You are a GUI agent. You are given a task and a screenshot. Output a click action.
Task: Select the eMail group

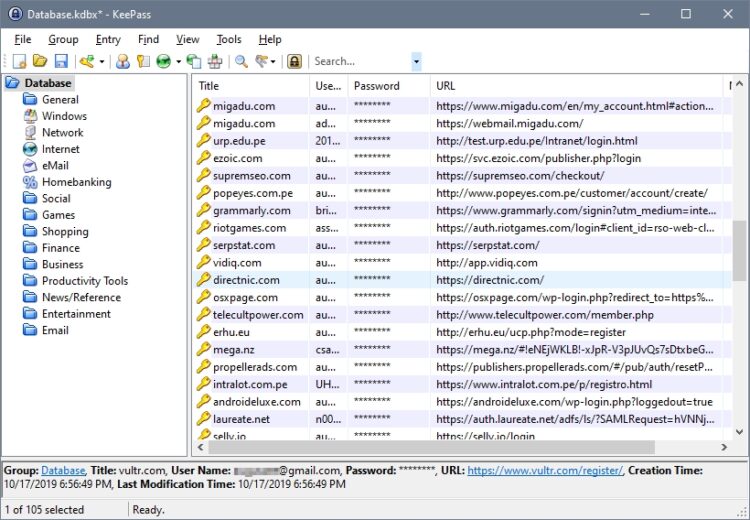coord(55,166)
